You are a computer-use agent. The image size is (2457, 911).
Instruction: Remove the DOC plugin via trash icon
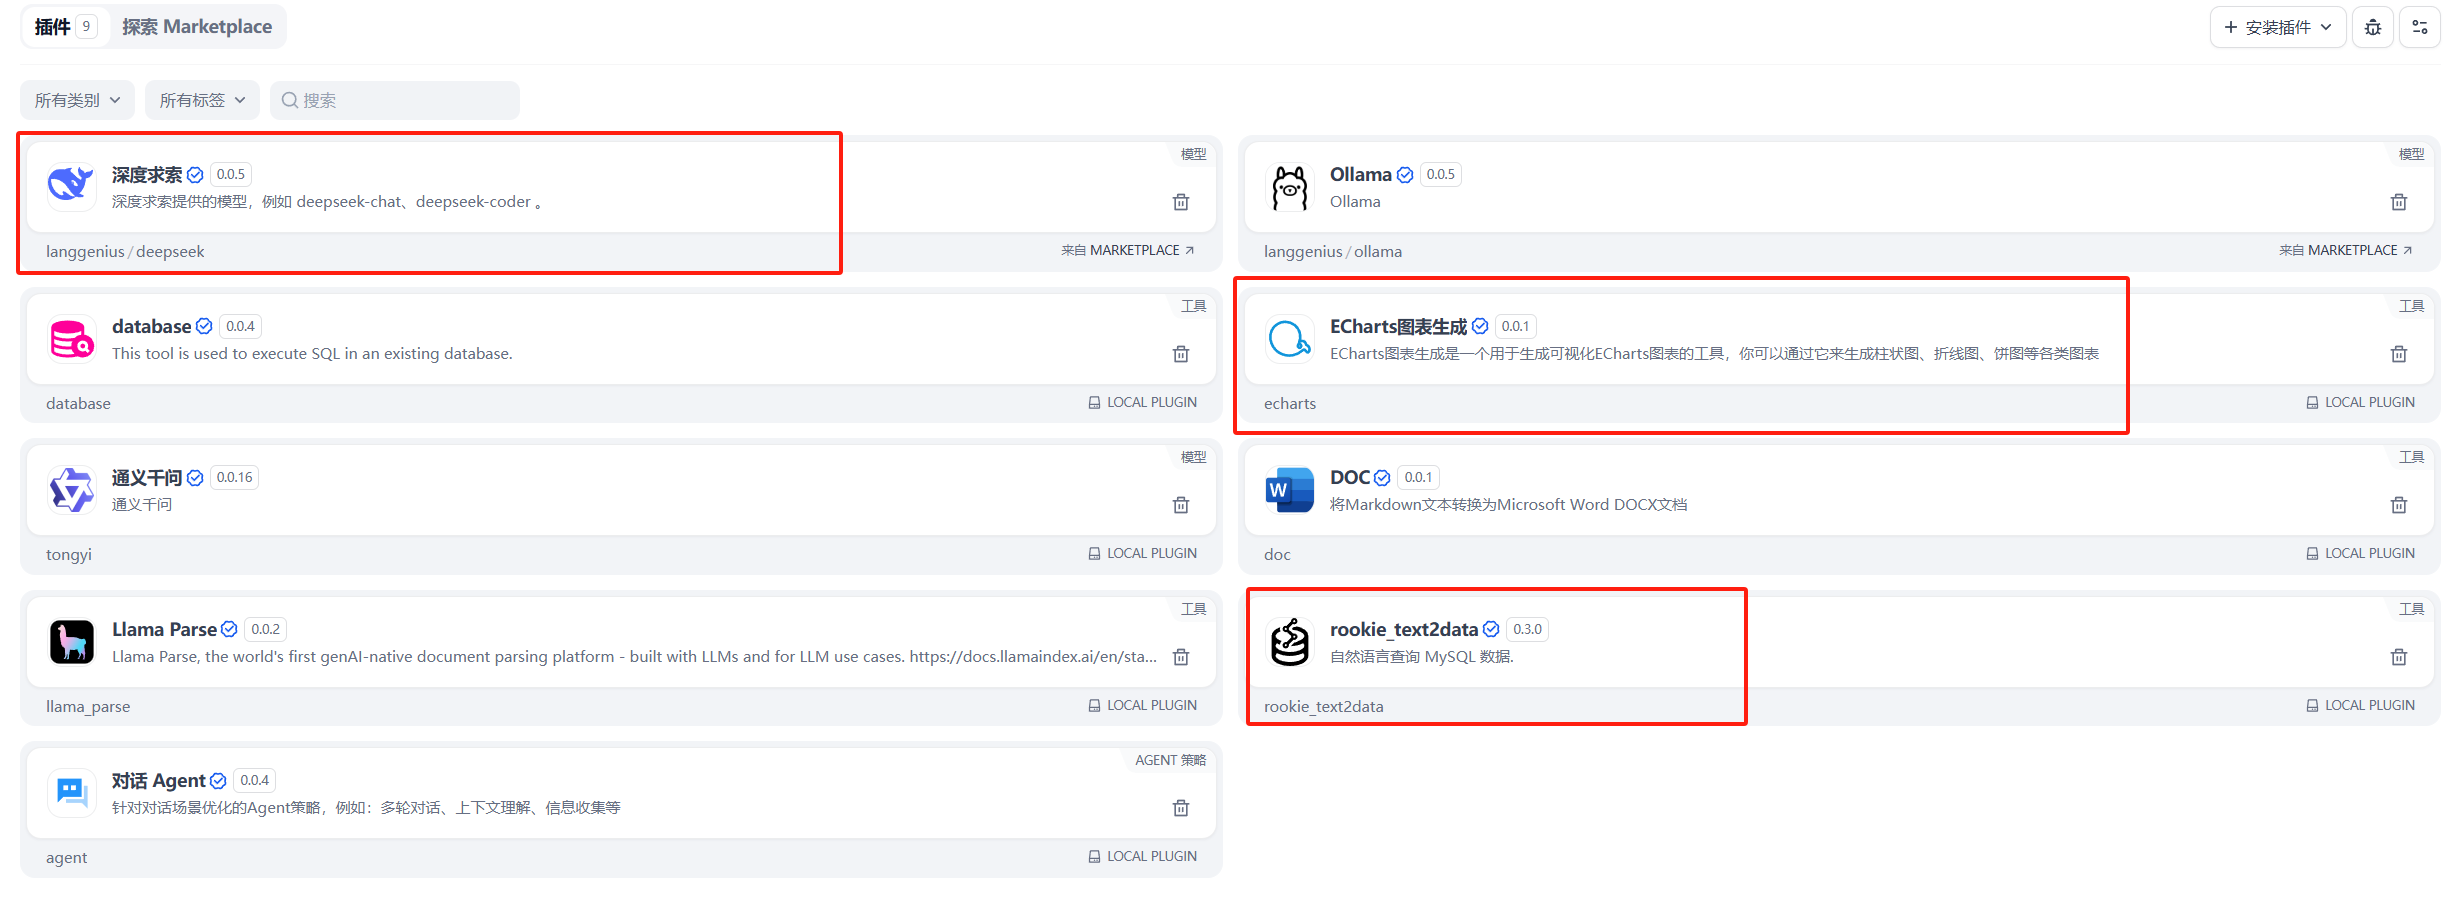point(2399,505)
